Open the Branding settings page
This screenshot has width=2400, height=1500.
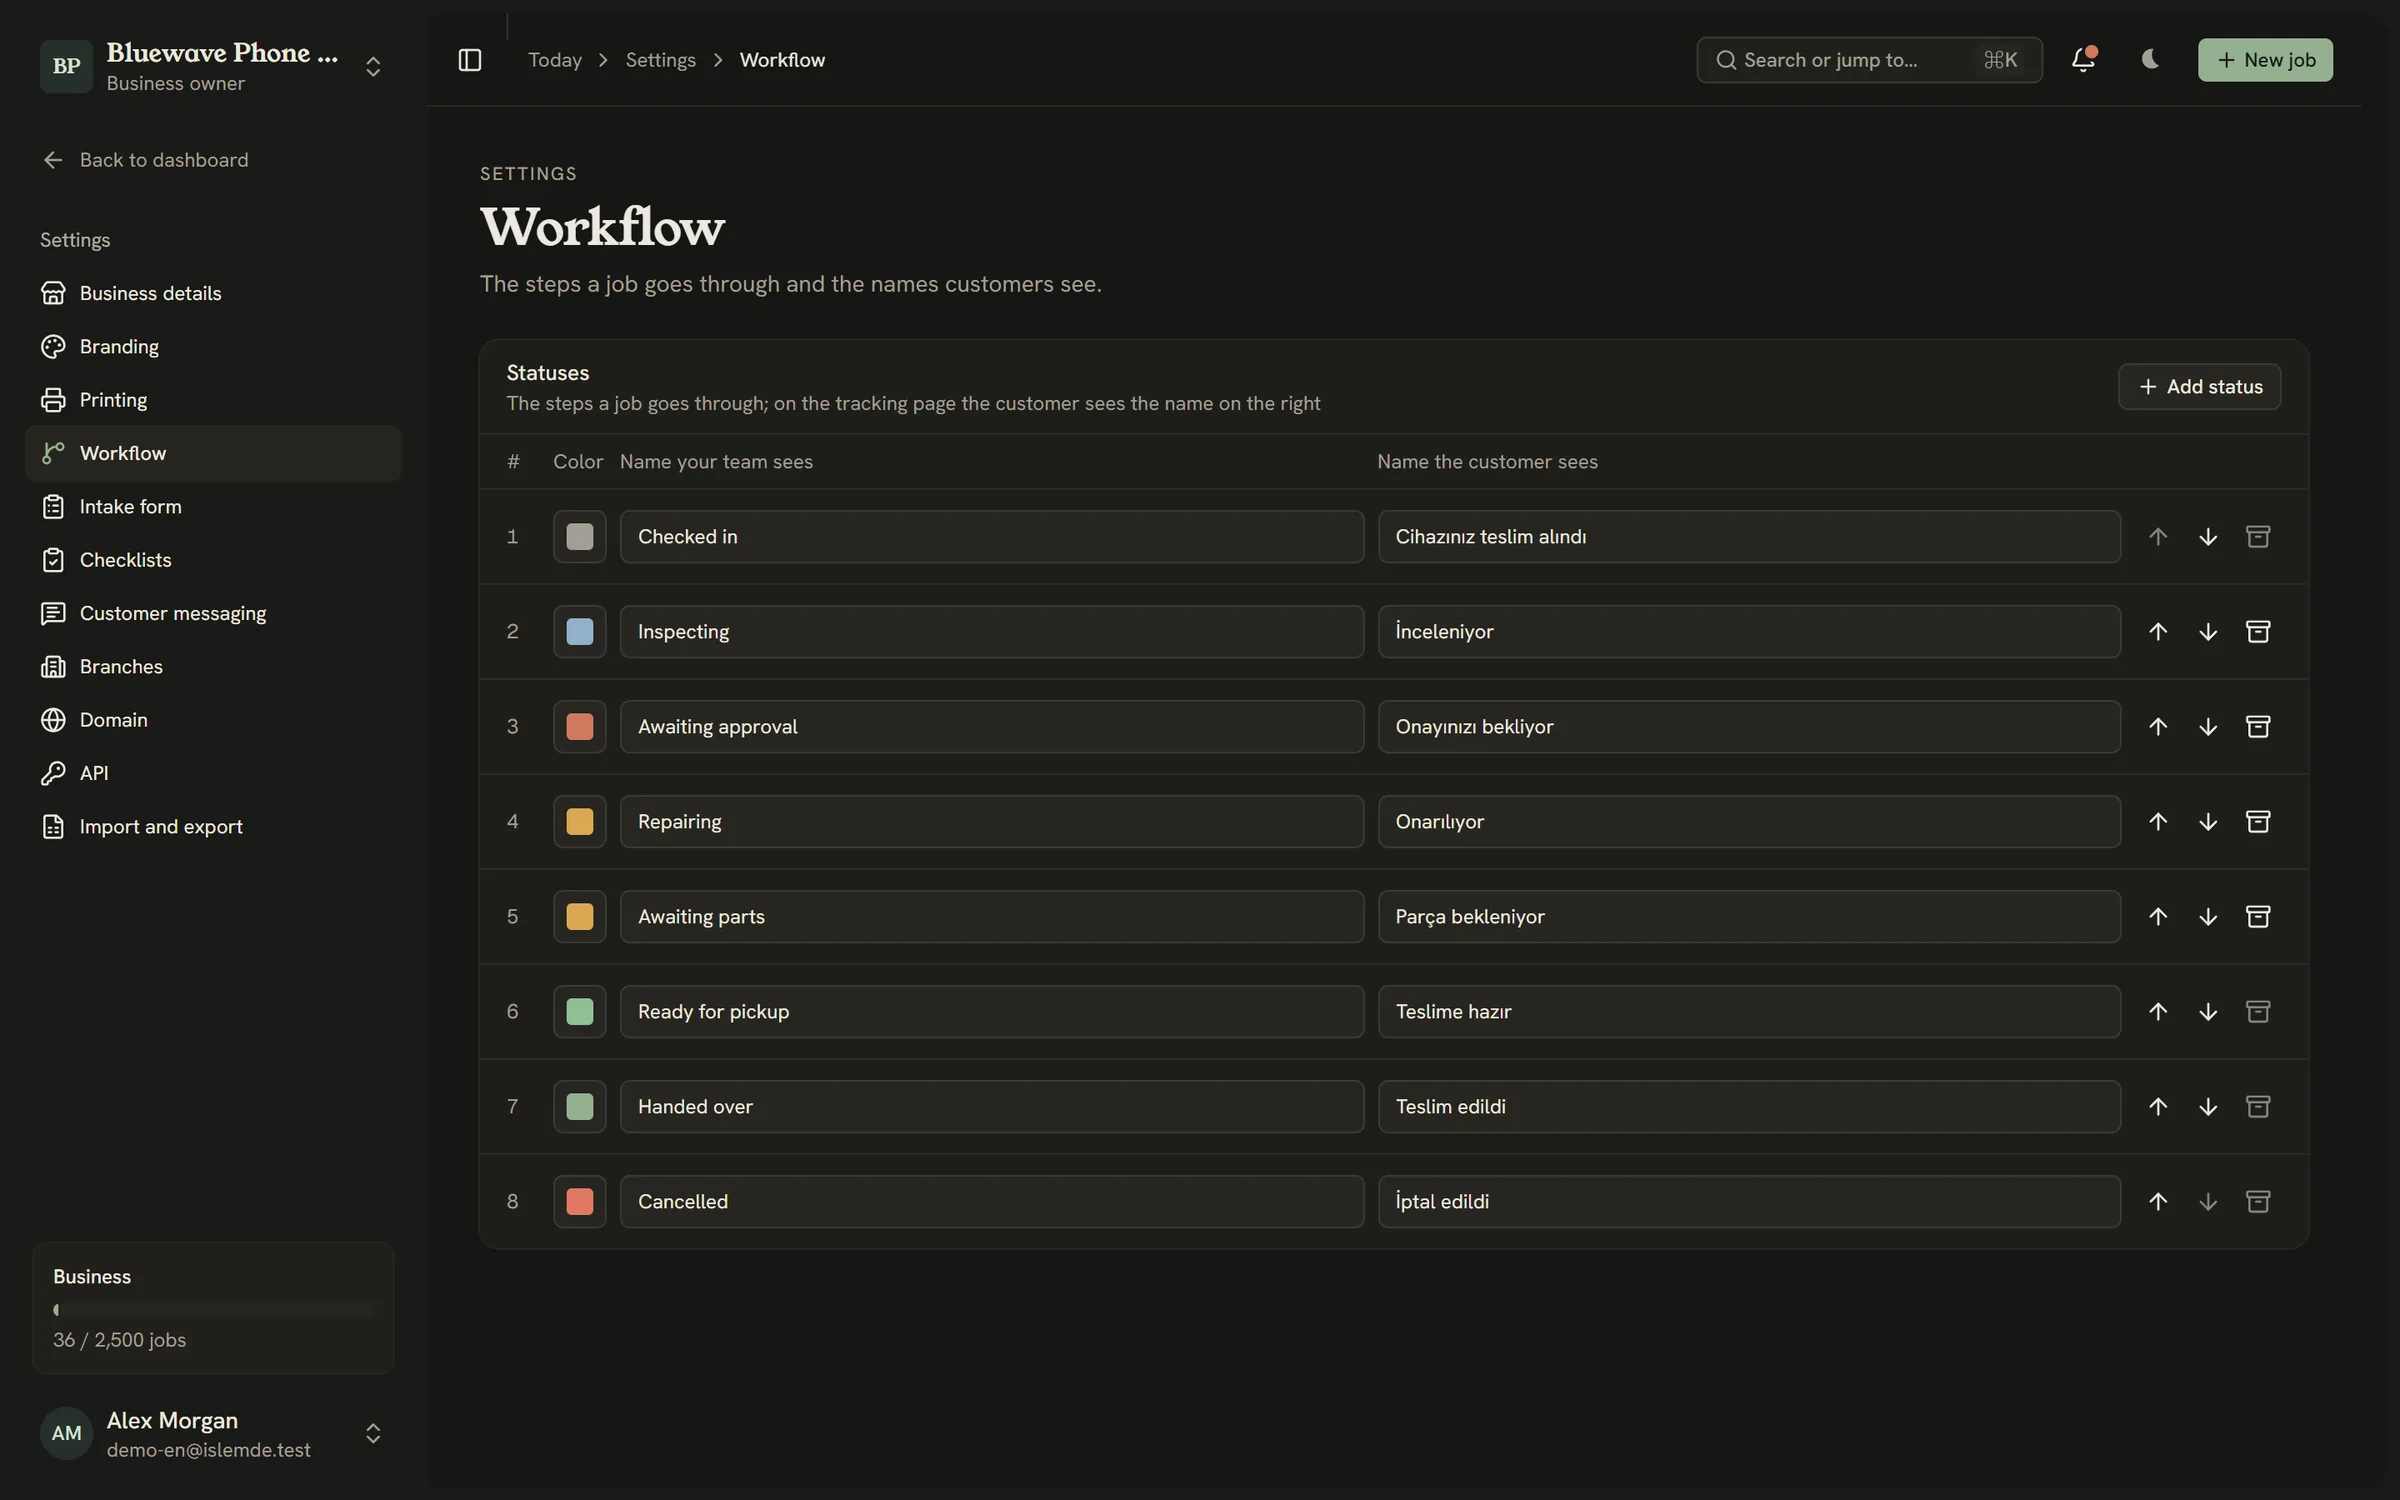(x=213, y=347)
